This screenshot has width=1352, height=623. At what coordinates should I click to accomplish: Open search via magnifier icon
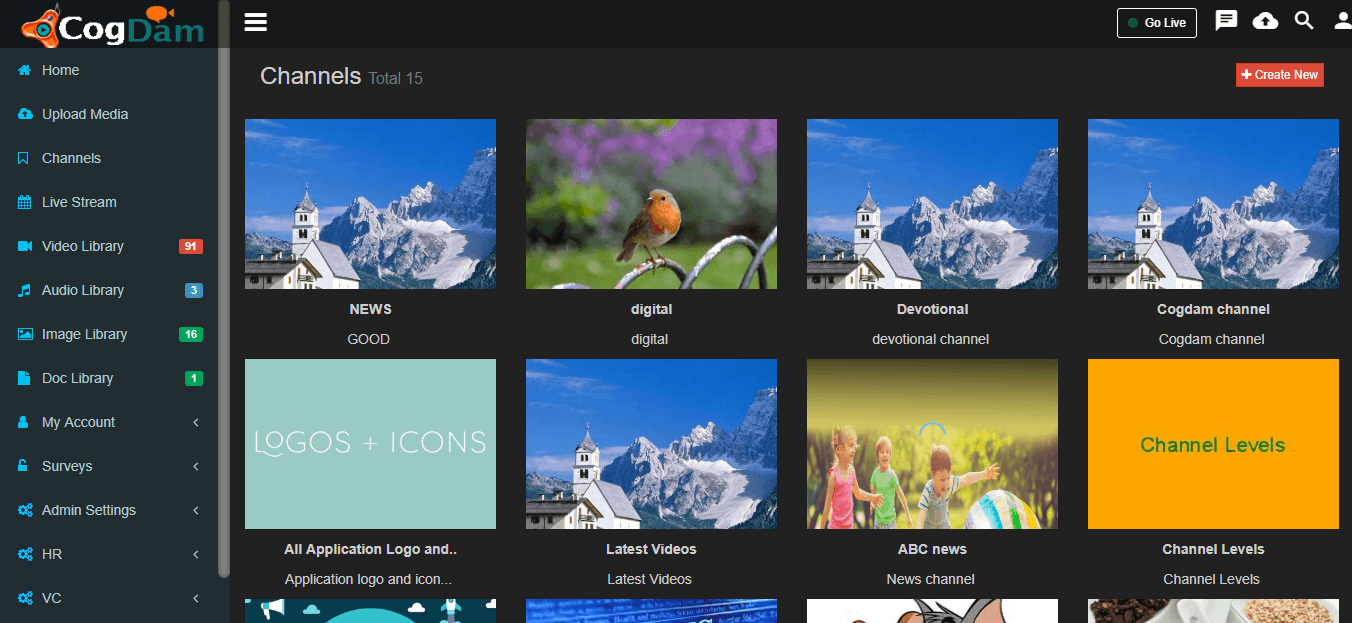(x=1304, y=21)
